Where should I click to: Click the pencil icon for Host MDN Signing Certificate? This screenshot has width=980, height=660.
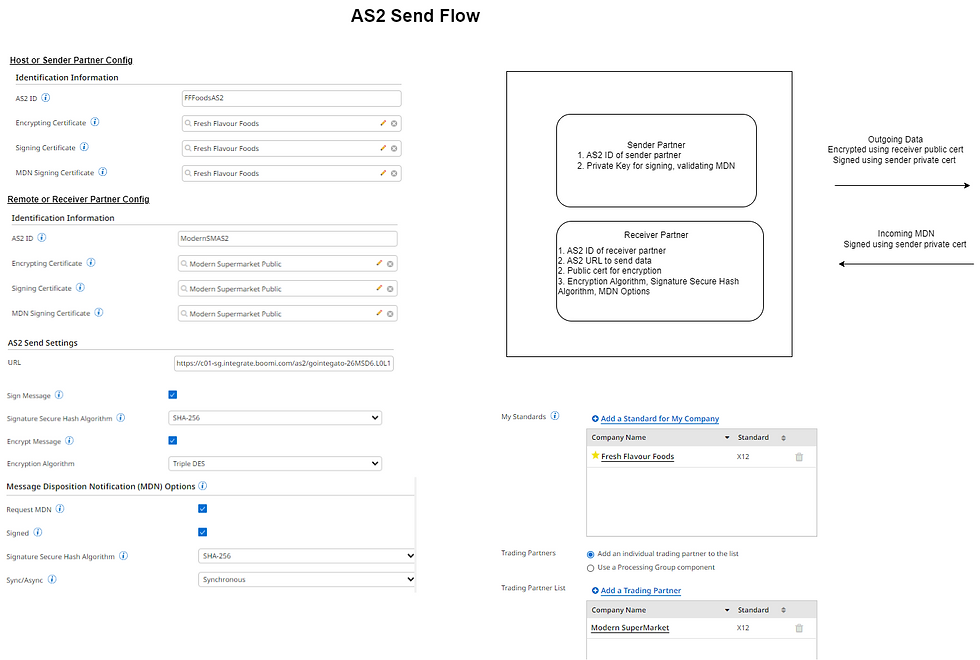(383, 173)
